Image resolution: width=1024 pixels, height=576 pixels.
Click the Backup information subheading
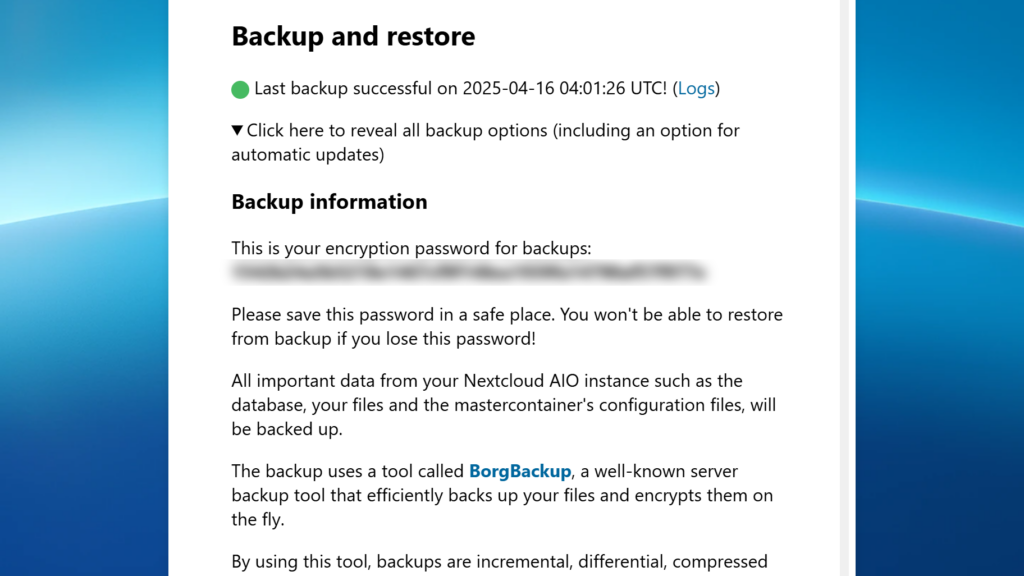coord(329,201)
